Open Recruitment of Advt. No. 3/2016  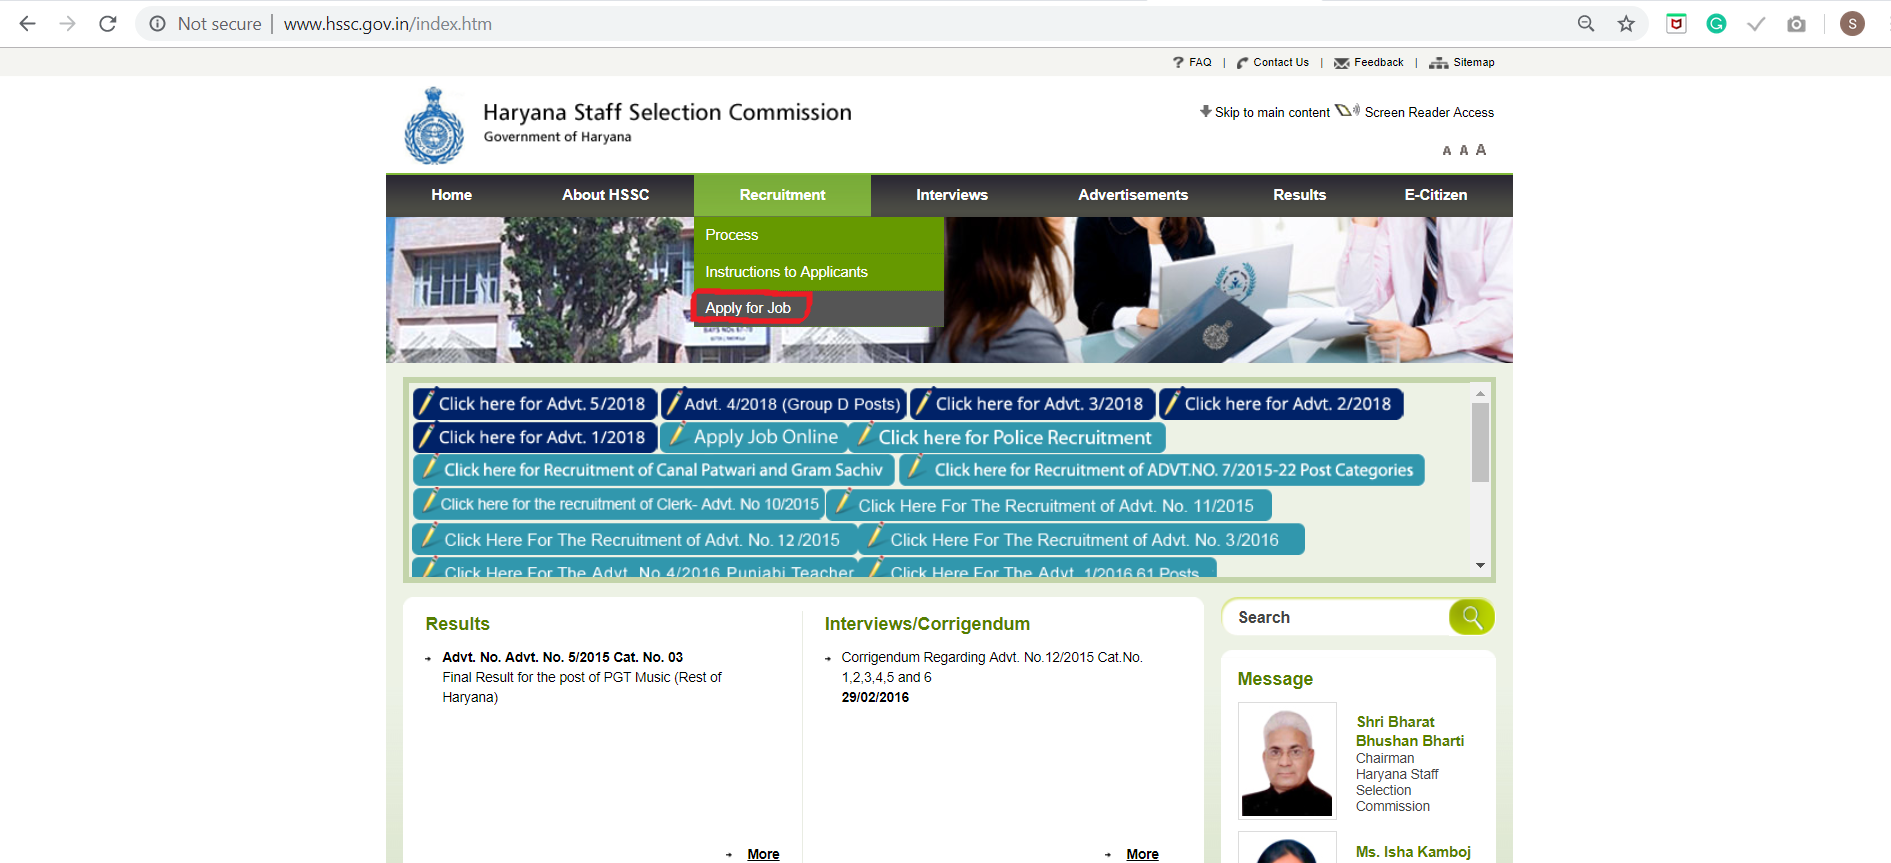click(1082, 539)
